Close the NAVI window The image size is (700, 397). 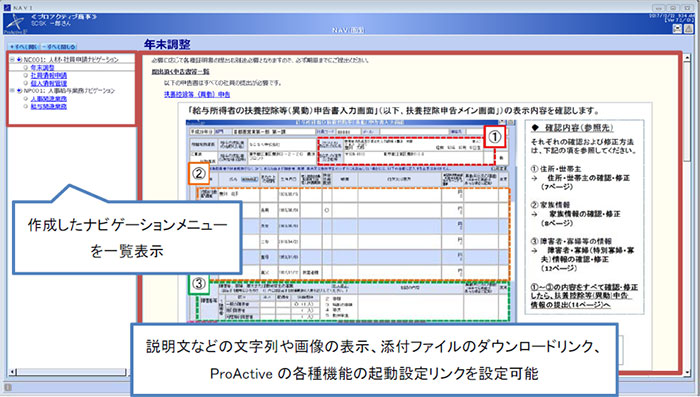688,8
